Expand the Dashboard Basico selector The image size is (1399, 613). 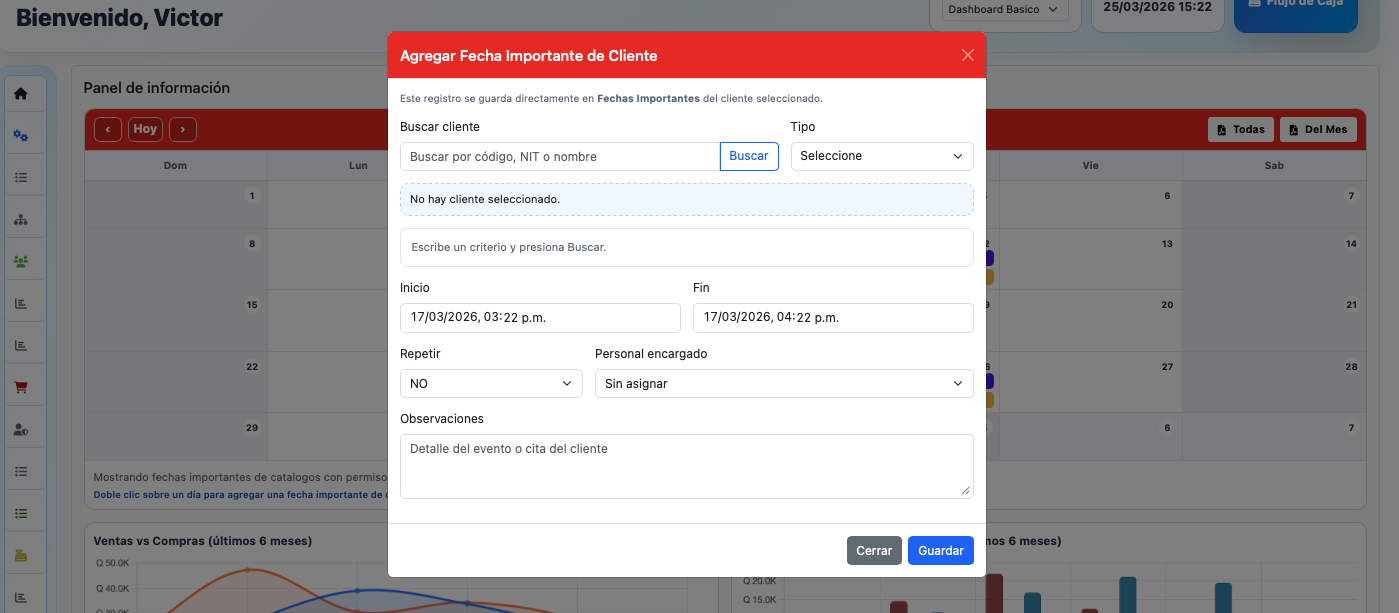click(x=1004, y=10)
